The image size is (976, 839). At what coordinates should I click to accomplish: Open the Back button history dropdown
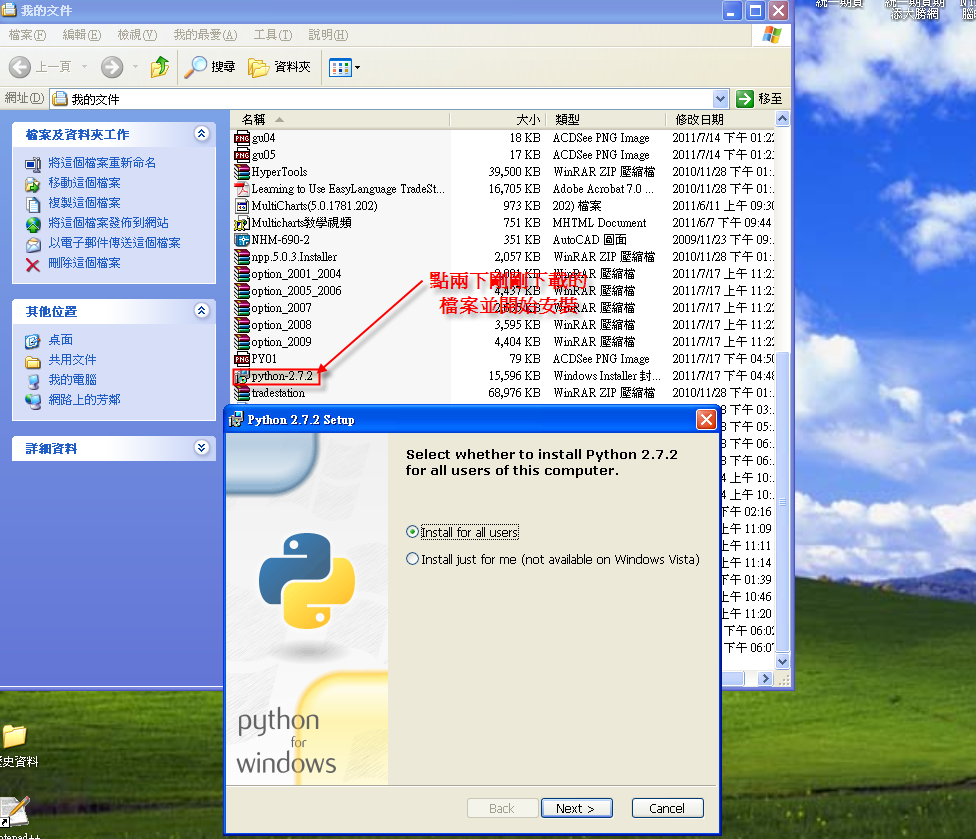pyautogui.click(x=84, y=67)
